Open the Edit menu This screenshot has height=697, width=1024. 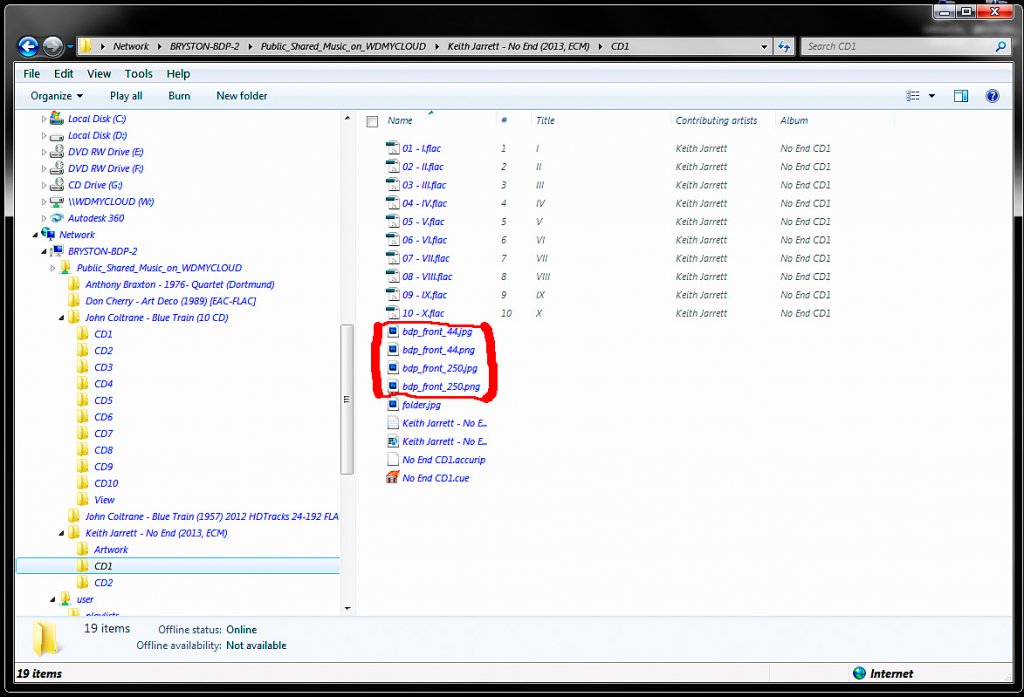pos(63,74)
